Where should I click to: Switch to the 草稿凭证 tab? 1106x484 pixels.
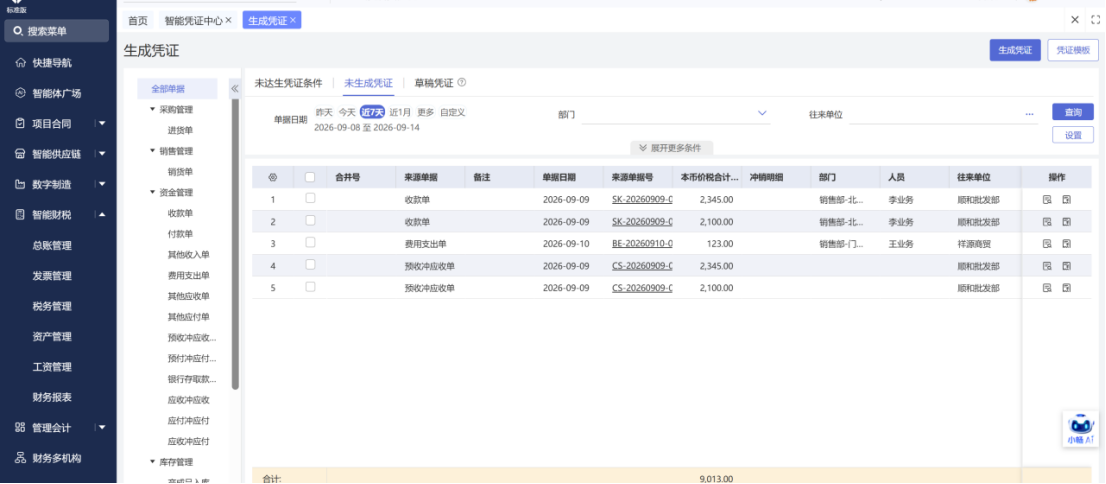pos(434,83)
